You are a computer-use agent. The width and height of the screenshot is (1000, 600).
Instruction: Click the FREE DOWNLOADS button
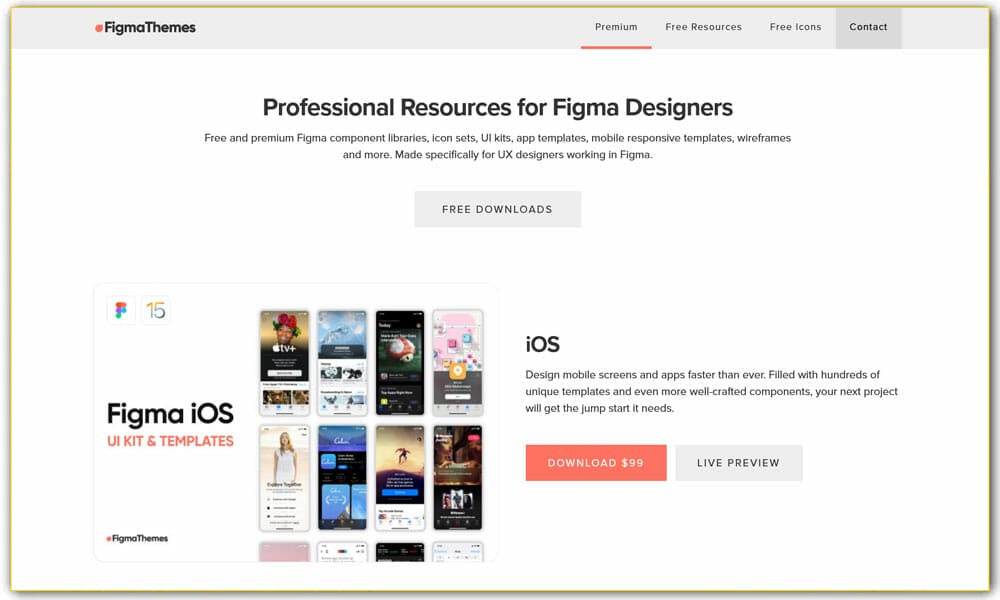497,209
